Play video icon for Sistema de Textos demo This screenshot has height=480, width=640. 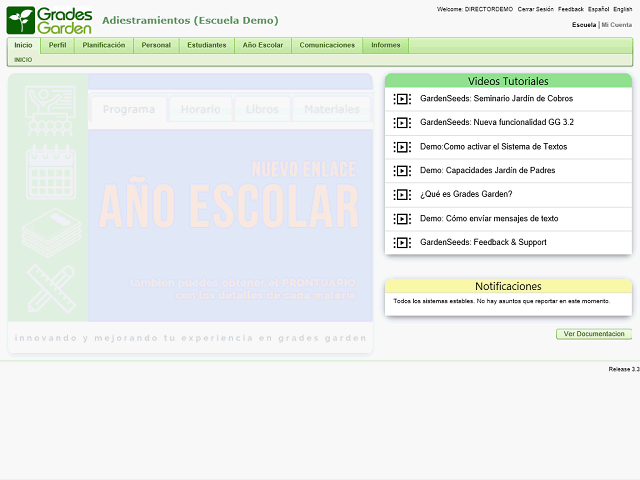point(402,147)
